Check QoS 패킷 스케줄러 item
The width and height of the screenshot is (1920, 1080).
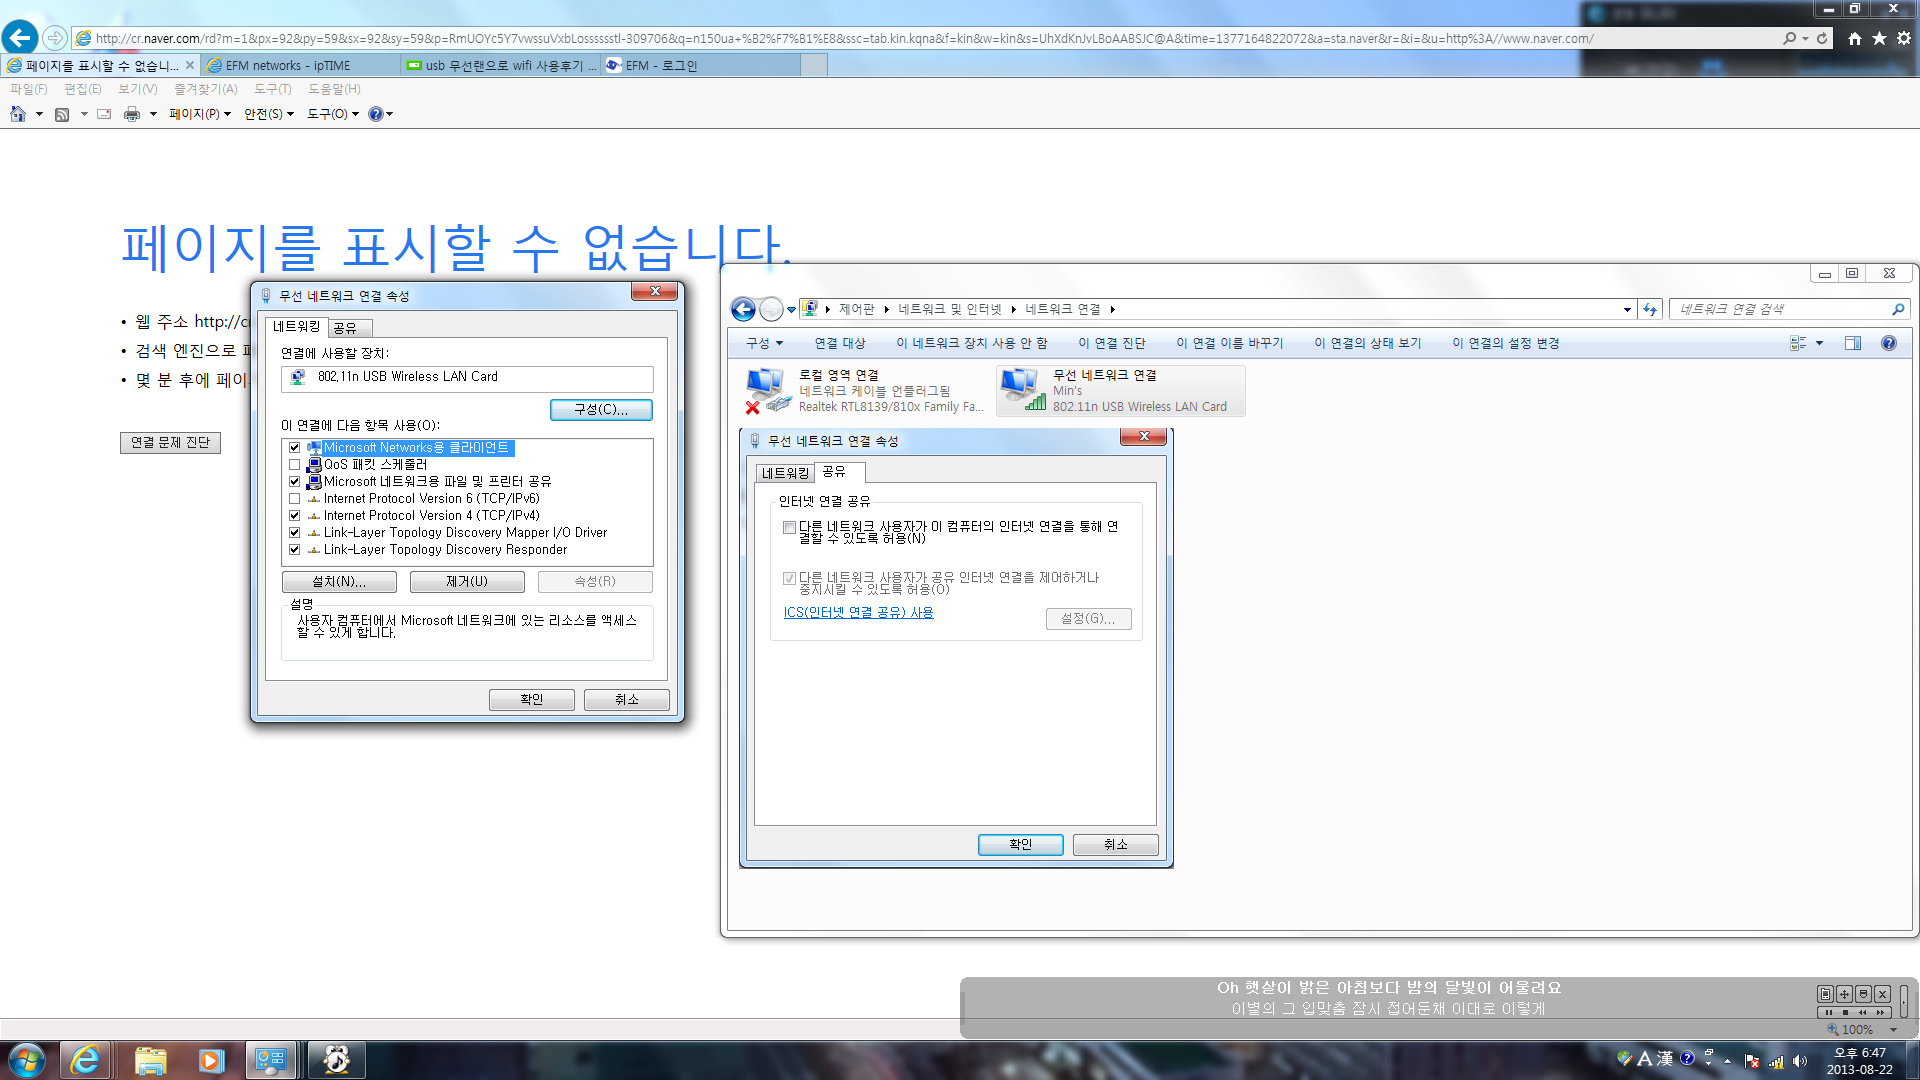pyautogui.click(x=295, y=465)
